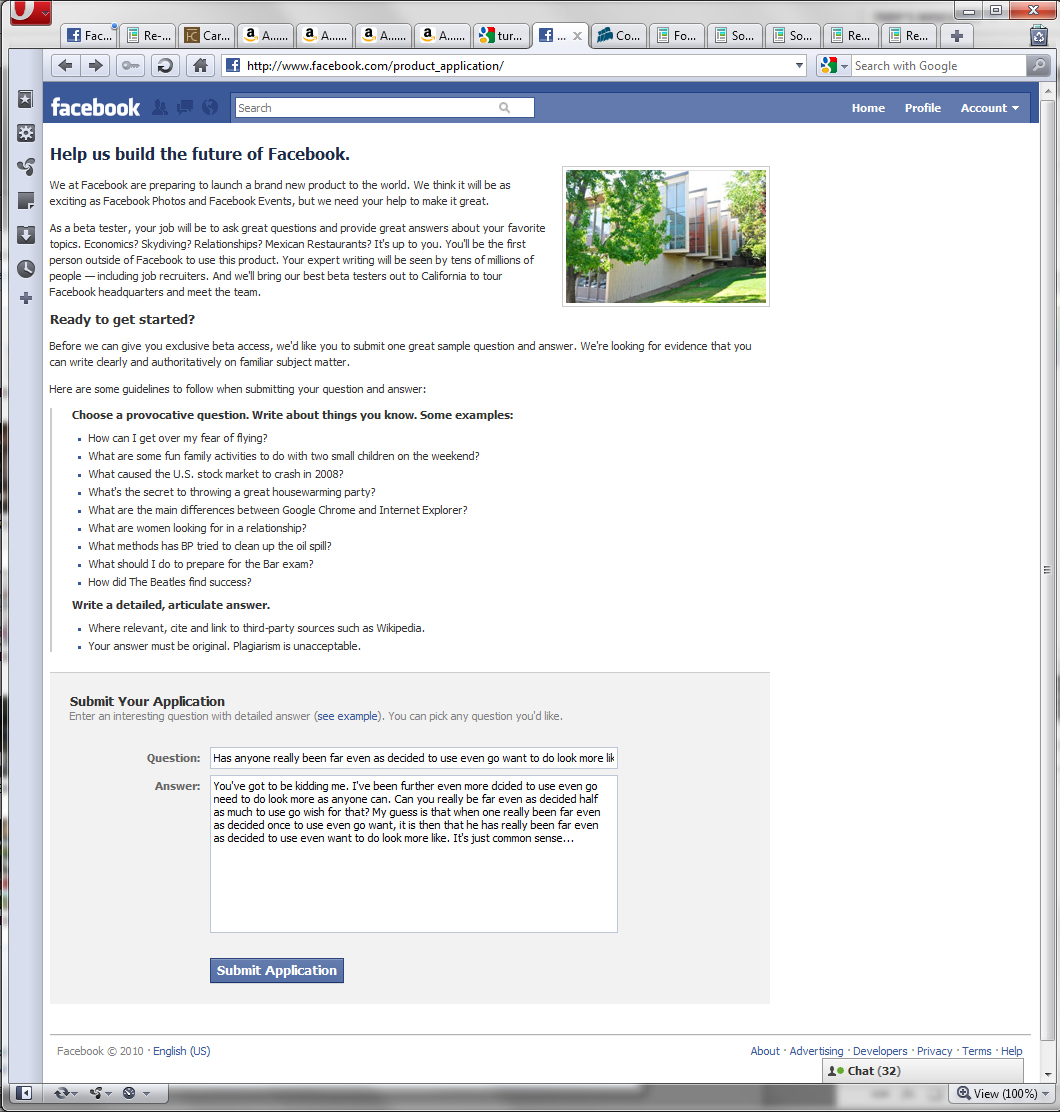Open a new tab with plus button
This screenshot has height=1112, width=1060.
(957, 36)
